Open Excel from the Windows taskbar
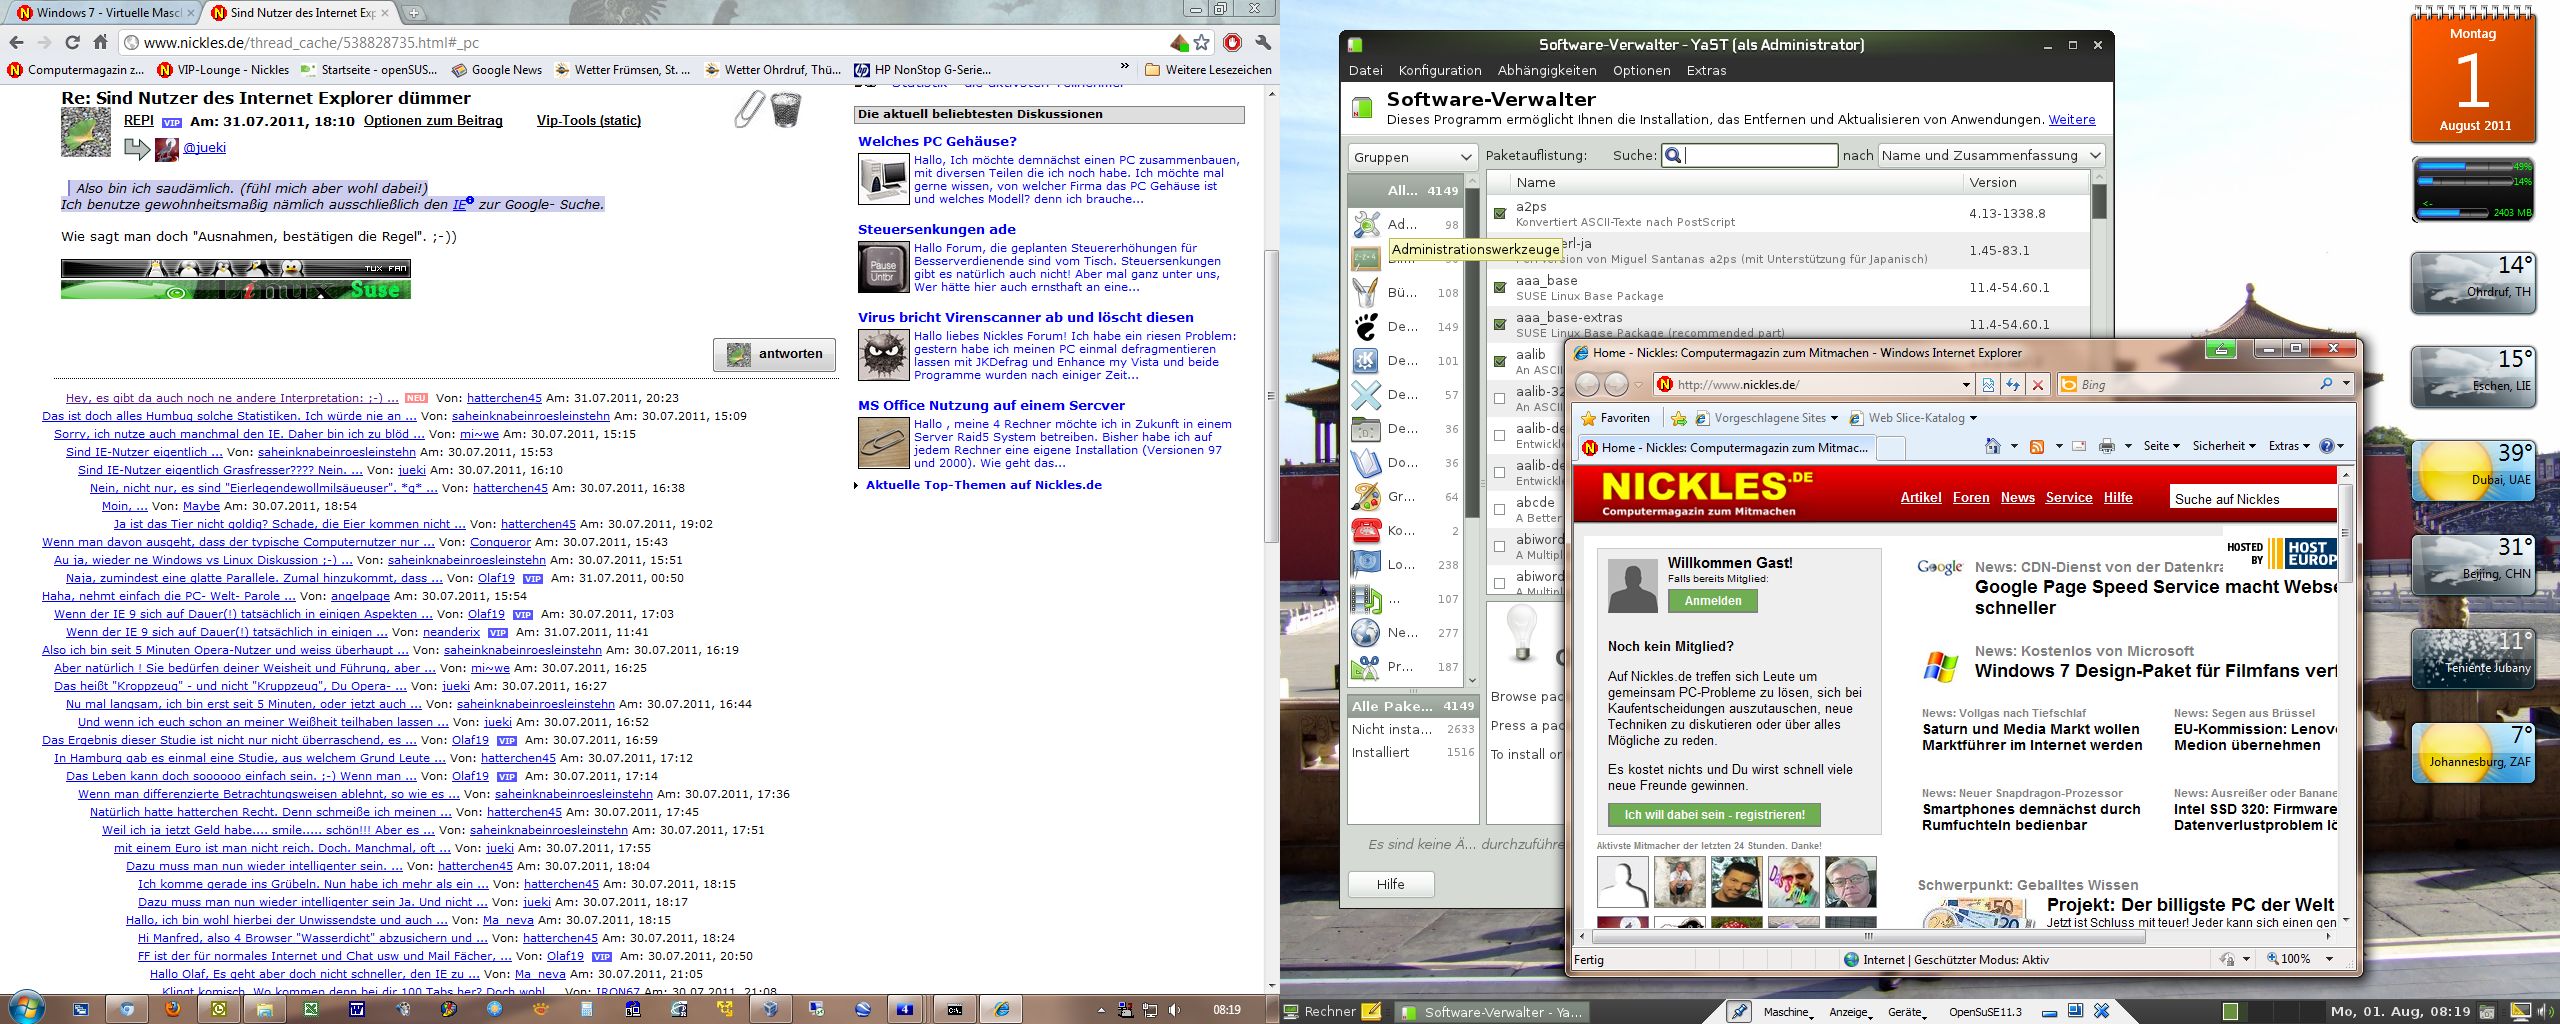This screenshot has width=2560, height=1024. click(311, 1009)
